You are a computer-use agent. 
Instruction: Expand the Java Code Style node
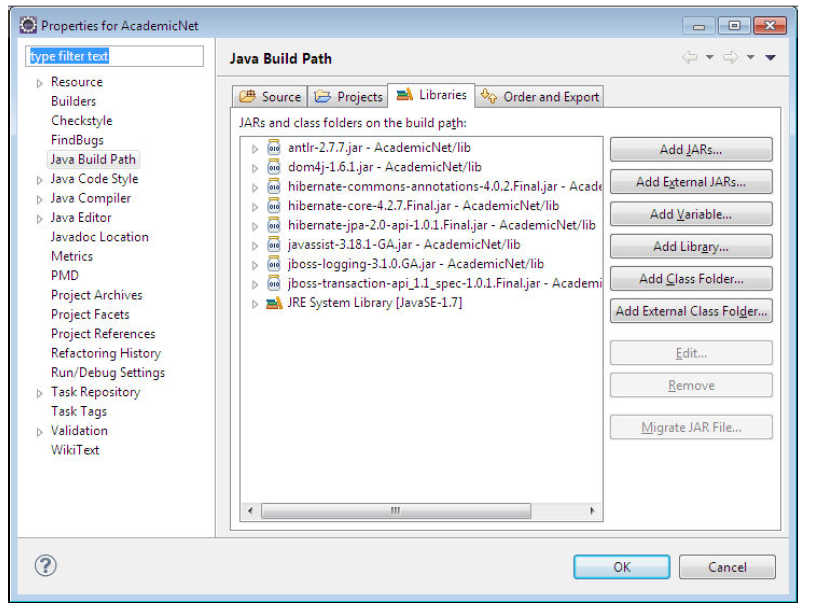tap(40, 180)
